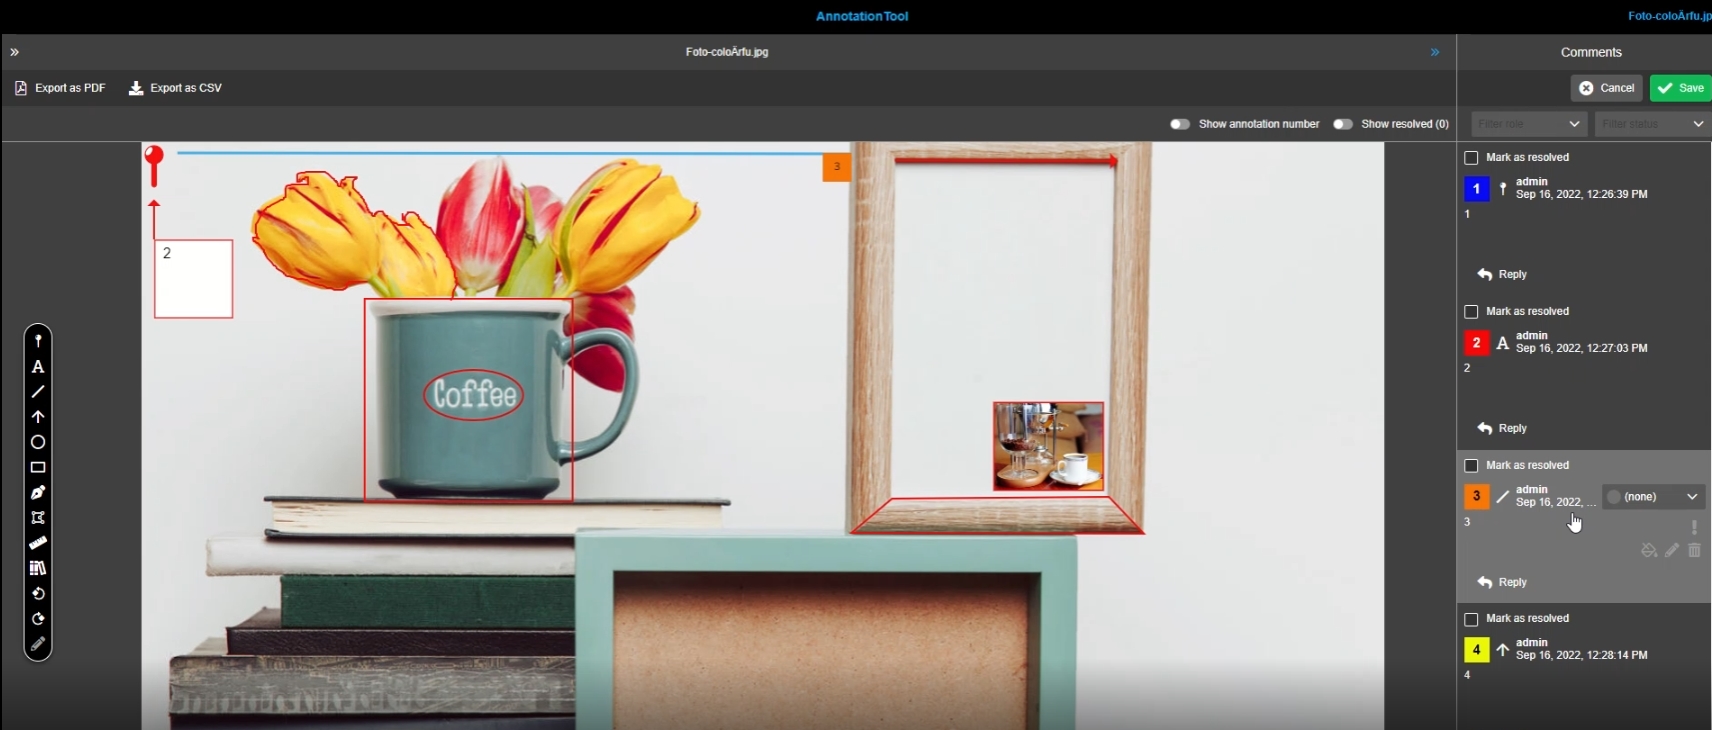Expand the left panel with double chevron
1712x730 pixels.
(x=15, y=52)
